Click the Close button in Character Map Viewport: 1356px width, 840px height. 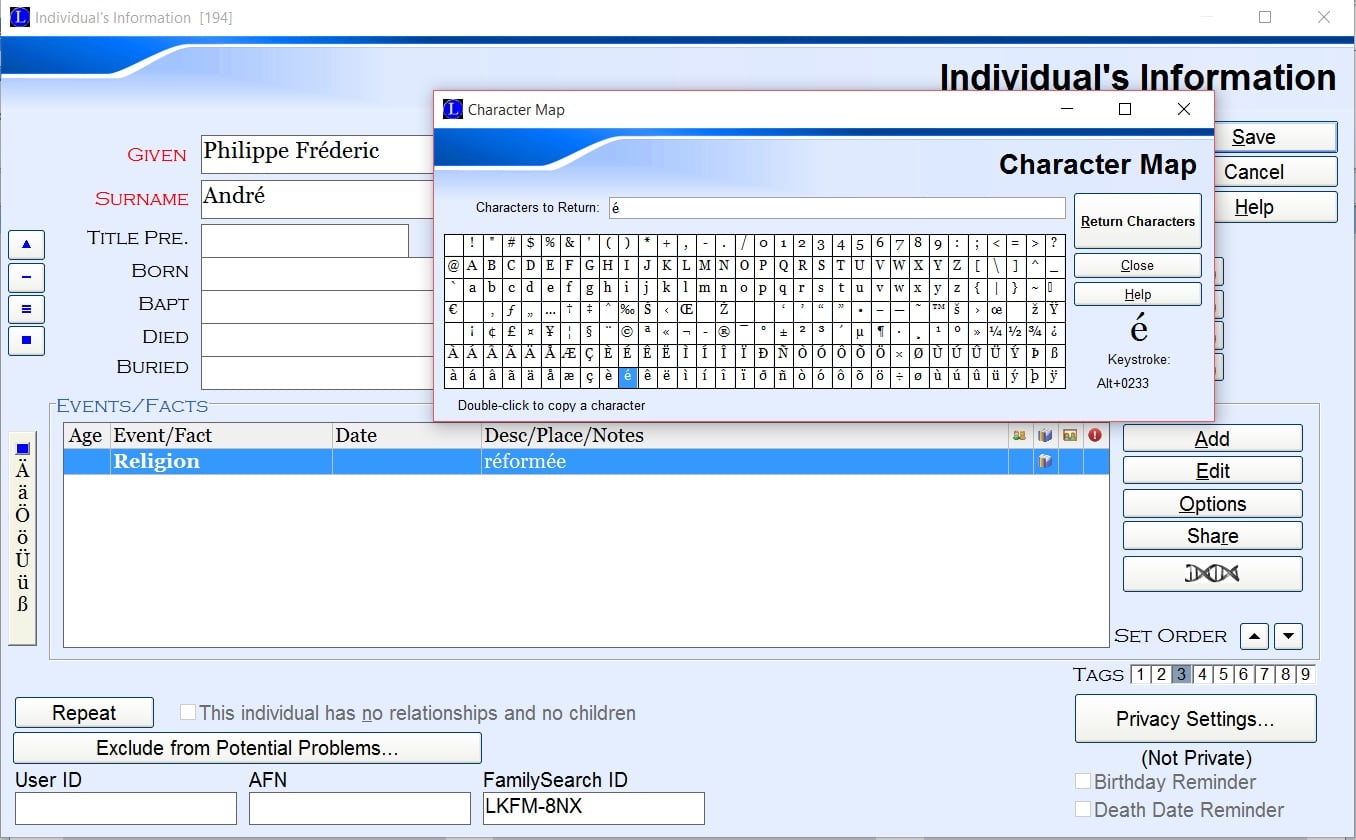[1138, 265]
